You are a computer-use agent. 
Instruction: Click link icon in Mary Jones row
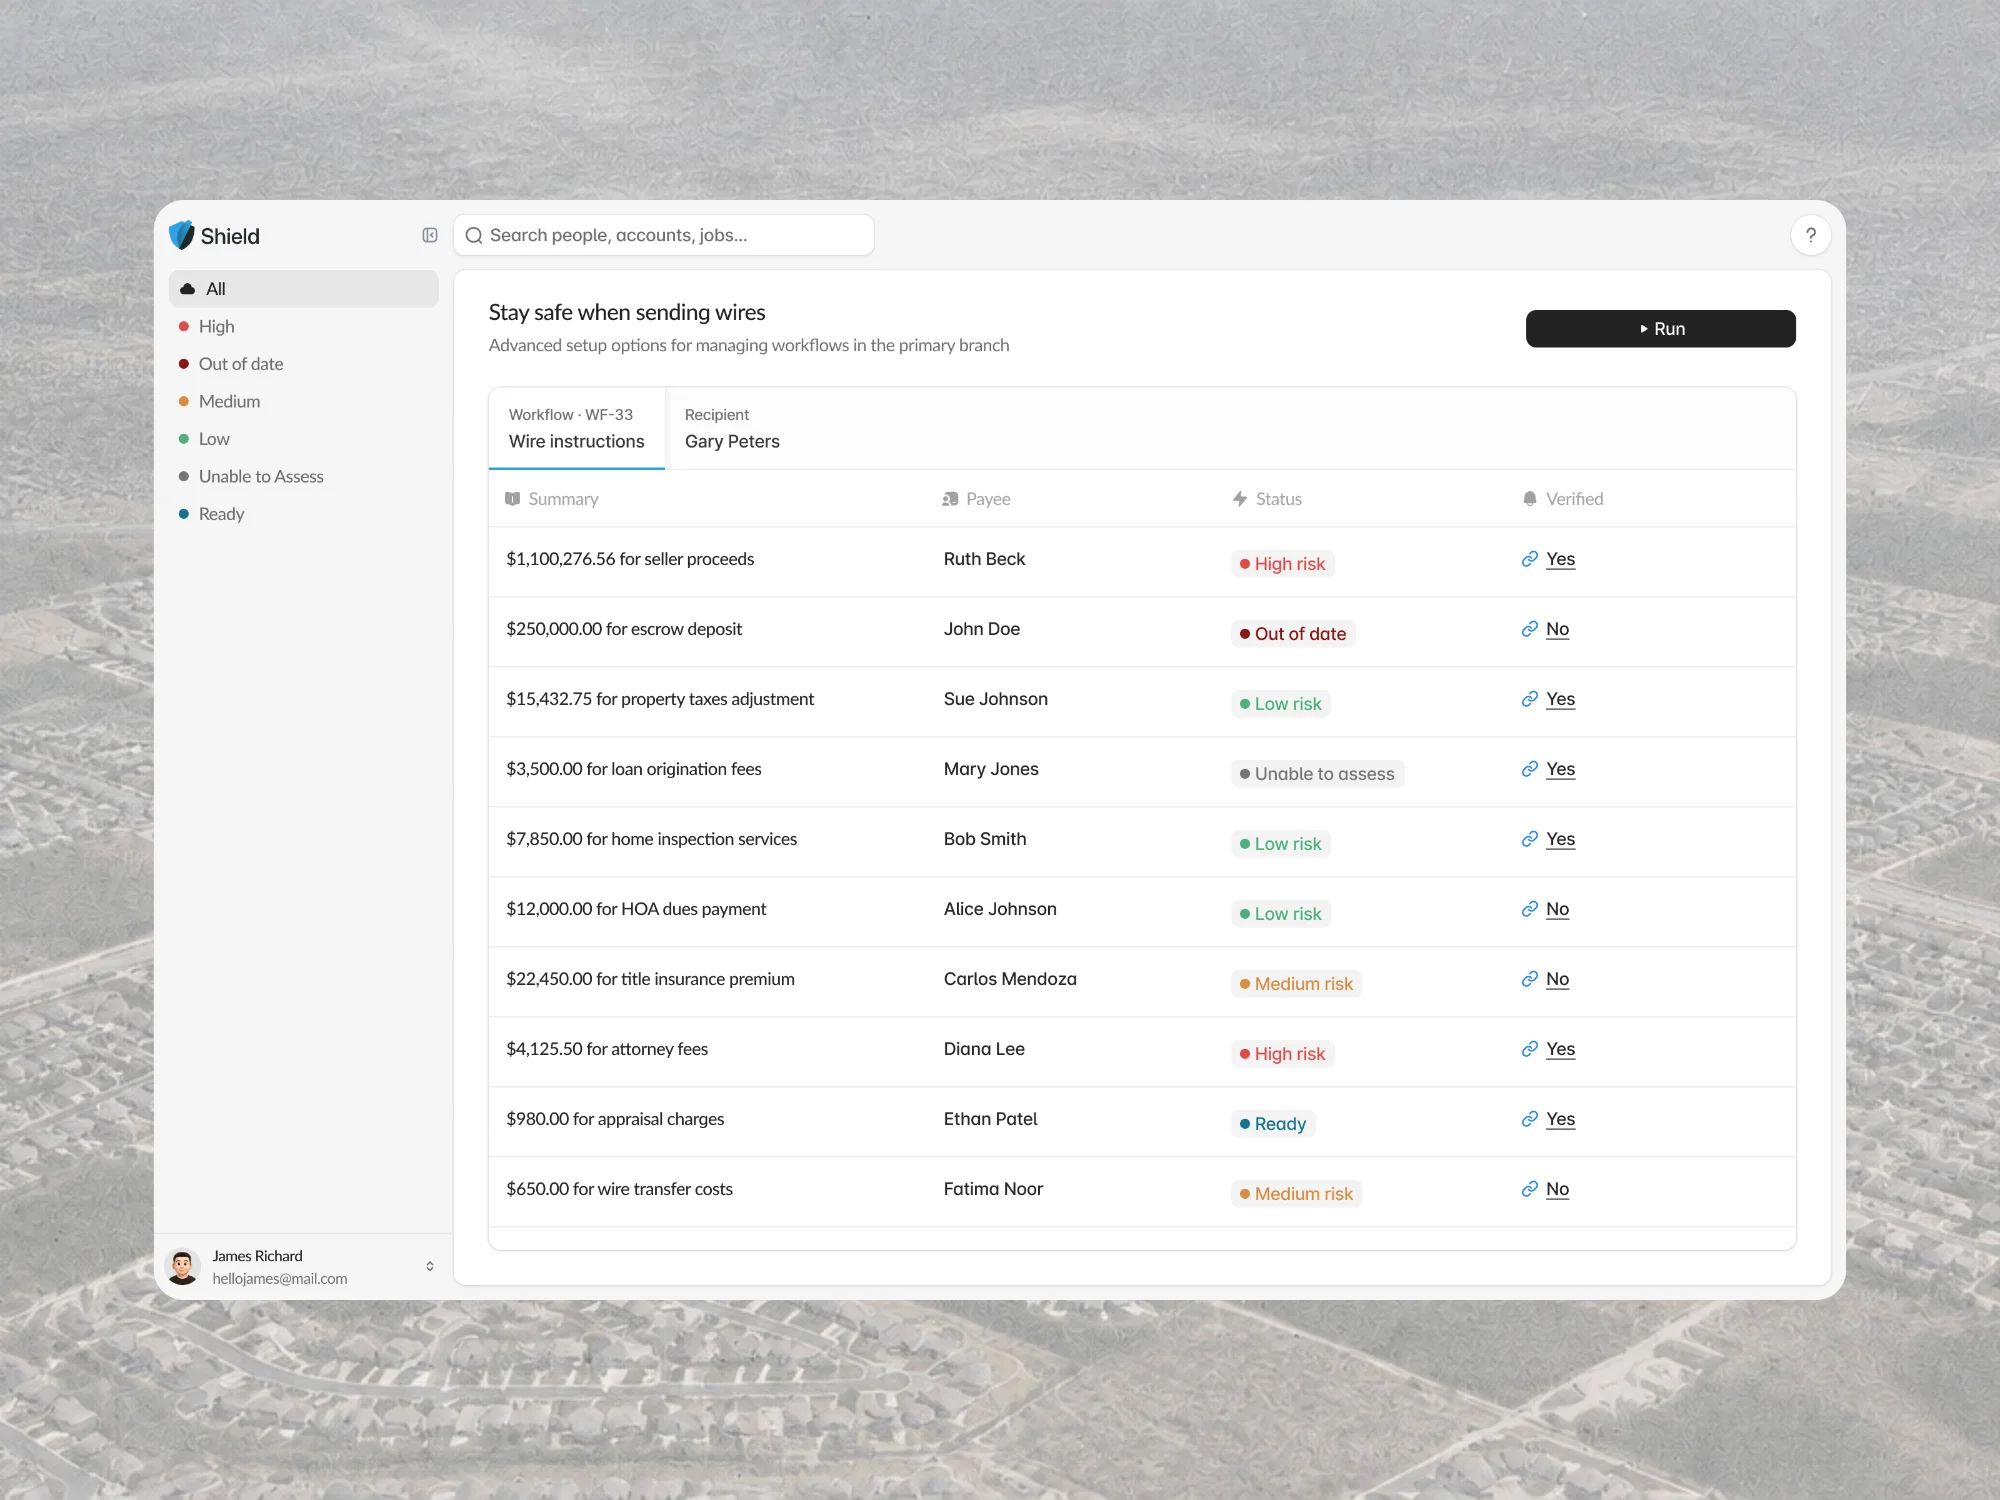click(x=1530, y=769)
